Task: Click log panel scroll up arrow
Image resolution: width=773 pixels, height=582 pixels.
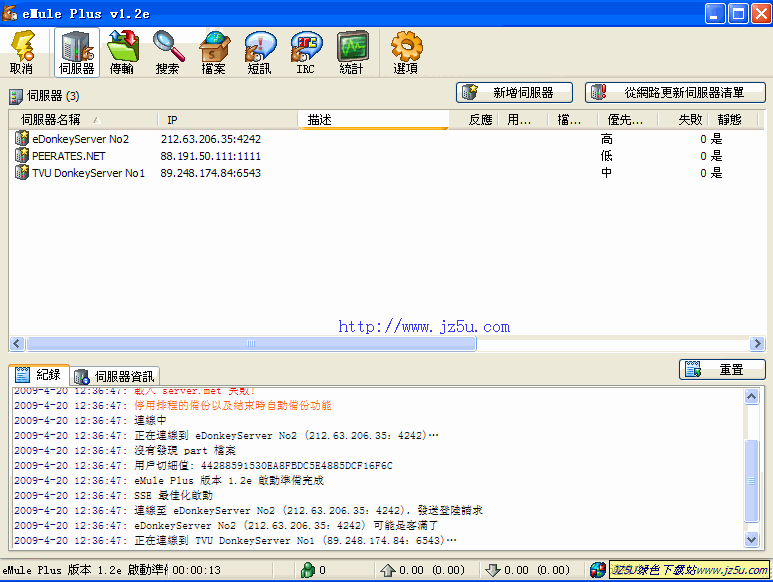Action: [751, 396]
